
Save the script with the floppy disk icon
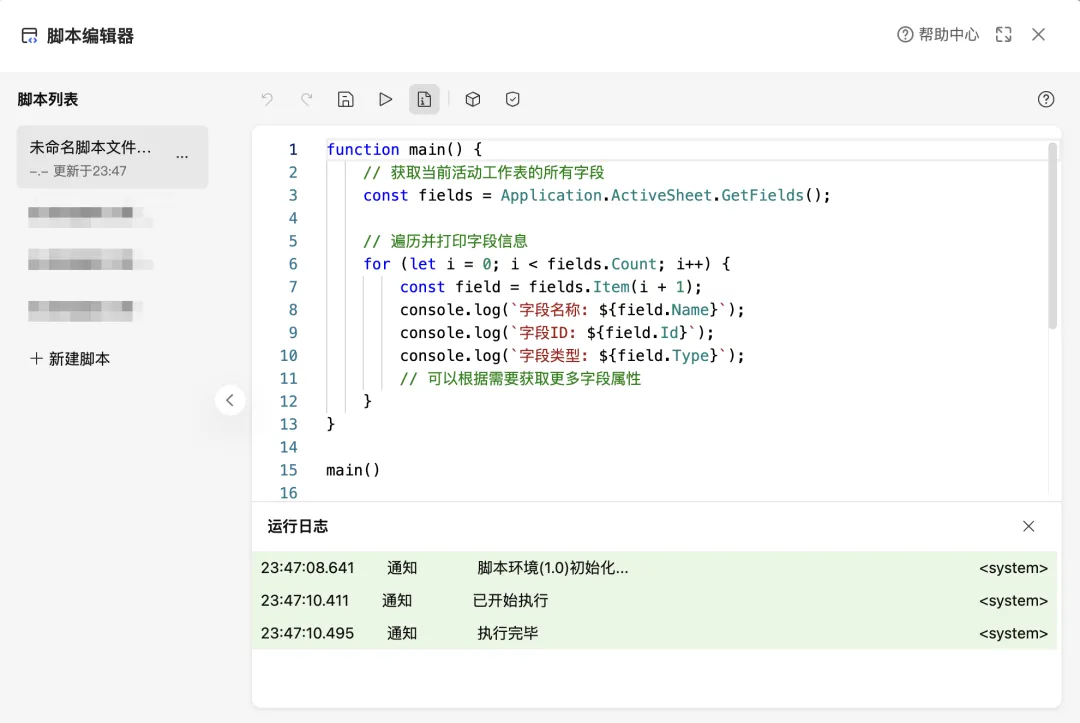pos(346,99)
